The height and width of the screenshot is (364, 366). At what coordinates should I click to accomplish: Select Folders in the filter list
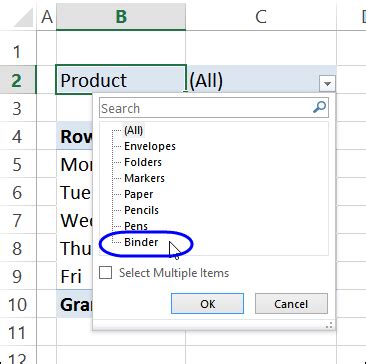coord(143,162)
